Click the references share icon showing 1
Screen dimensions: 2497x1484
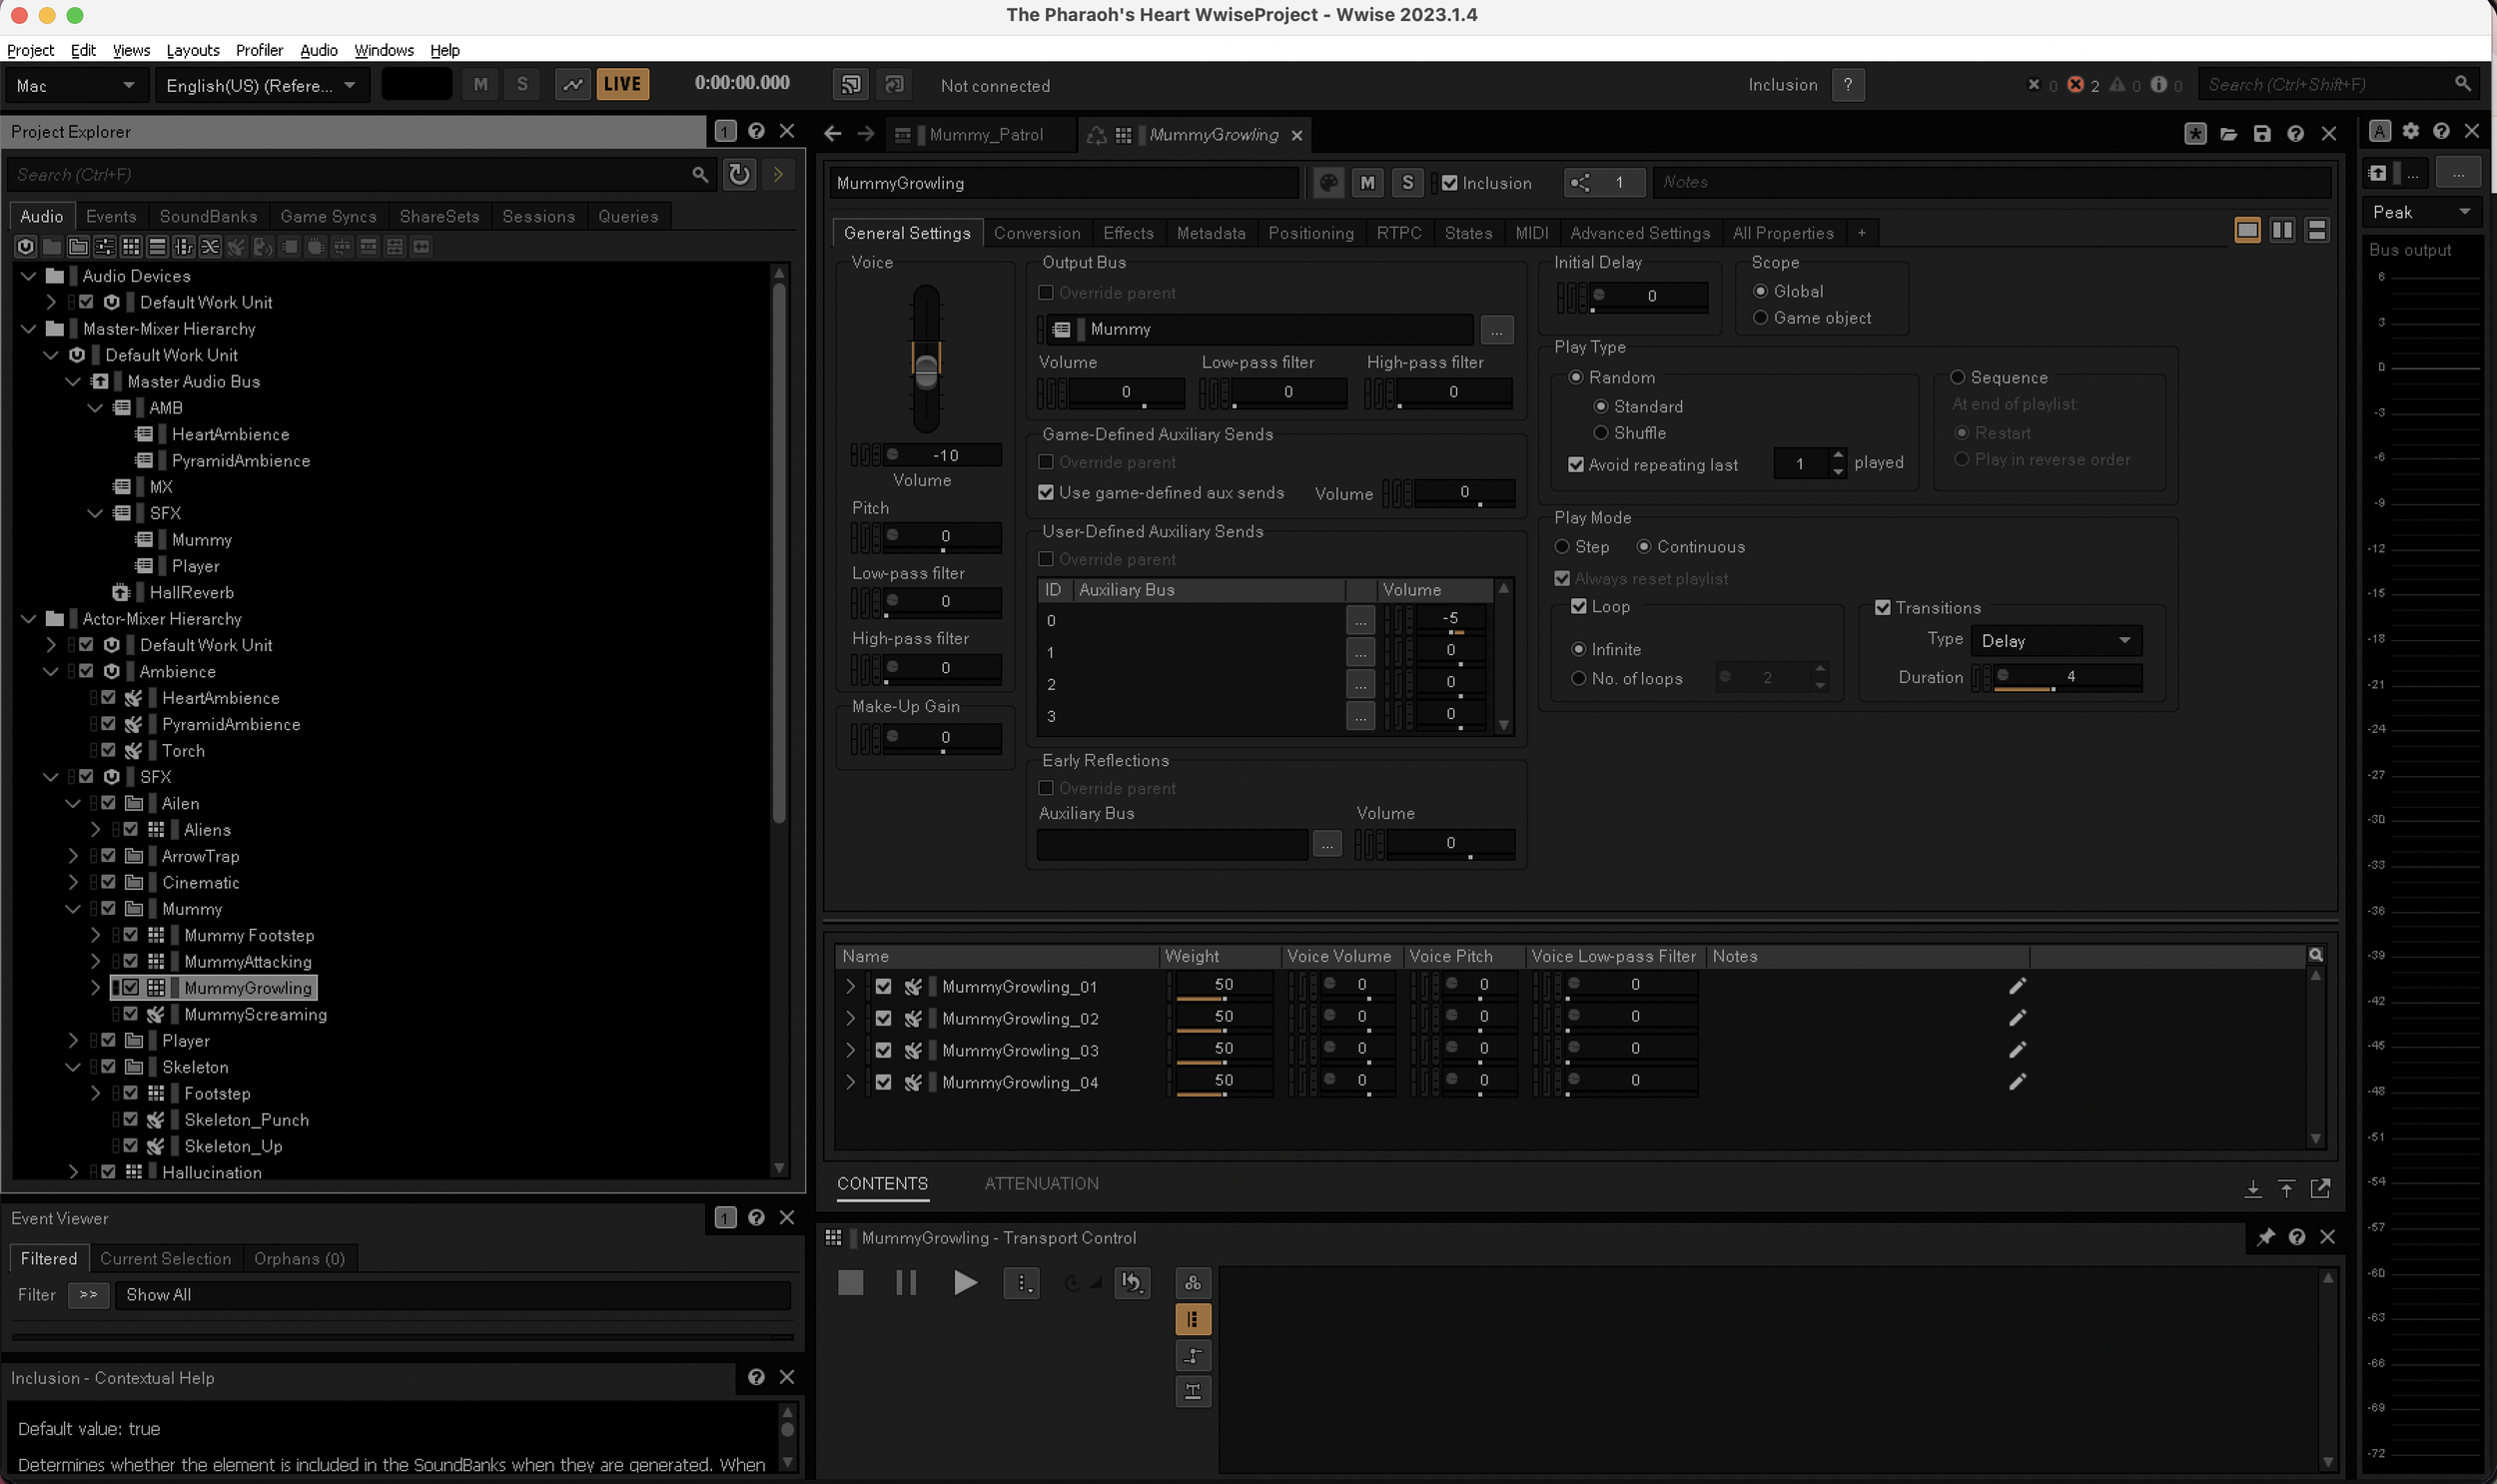point(1604,183)
